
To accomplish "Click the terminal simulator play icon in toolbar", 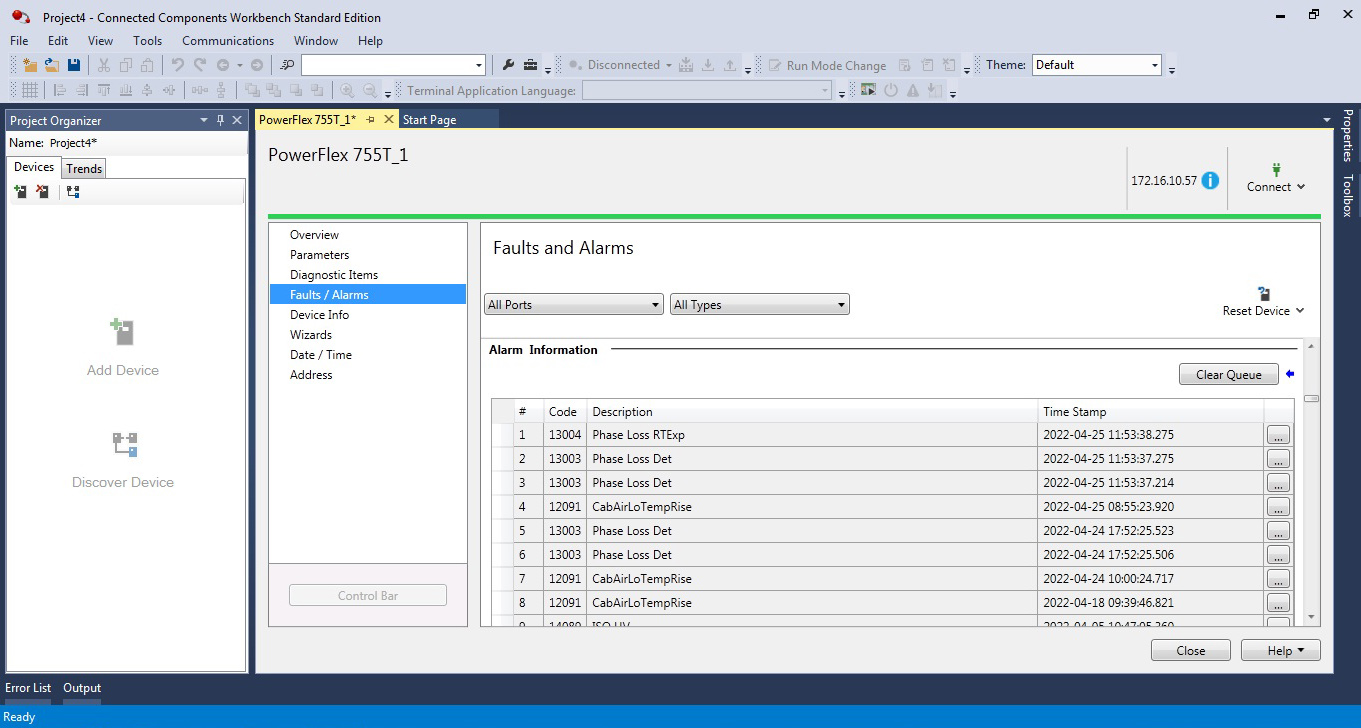I will coord(867,90).
